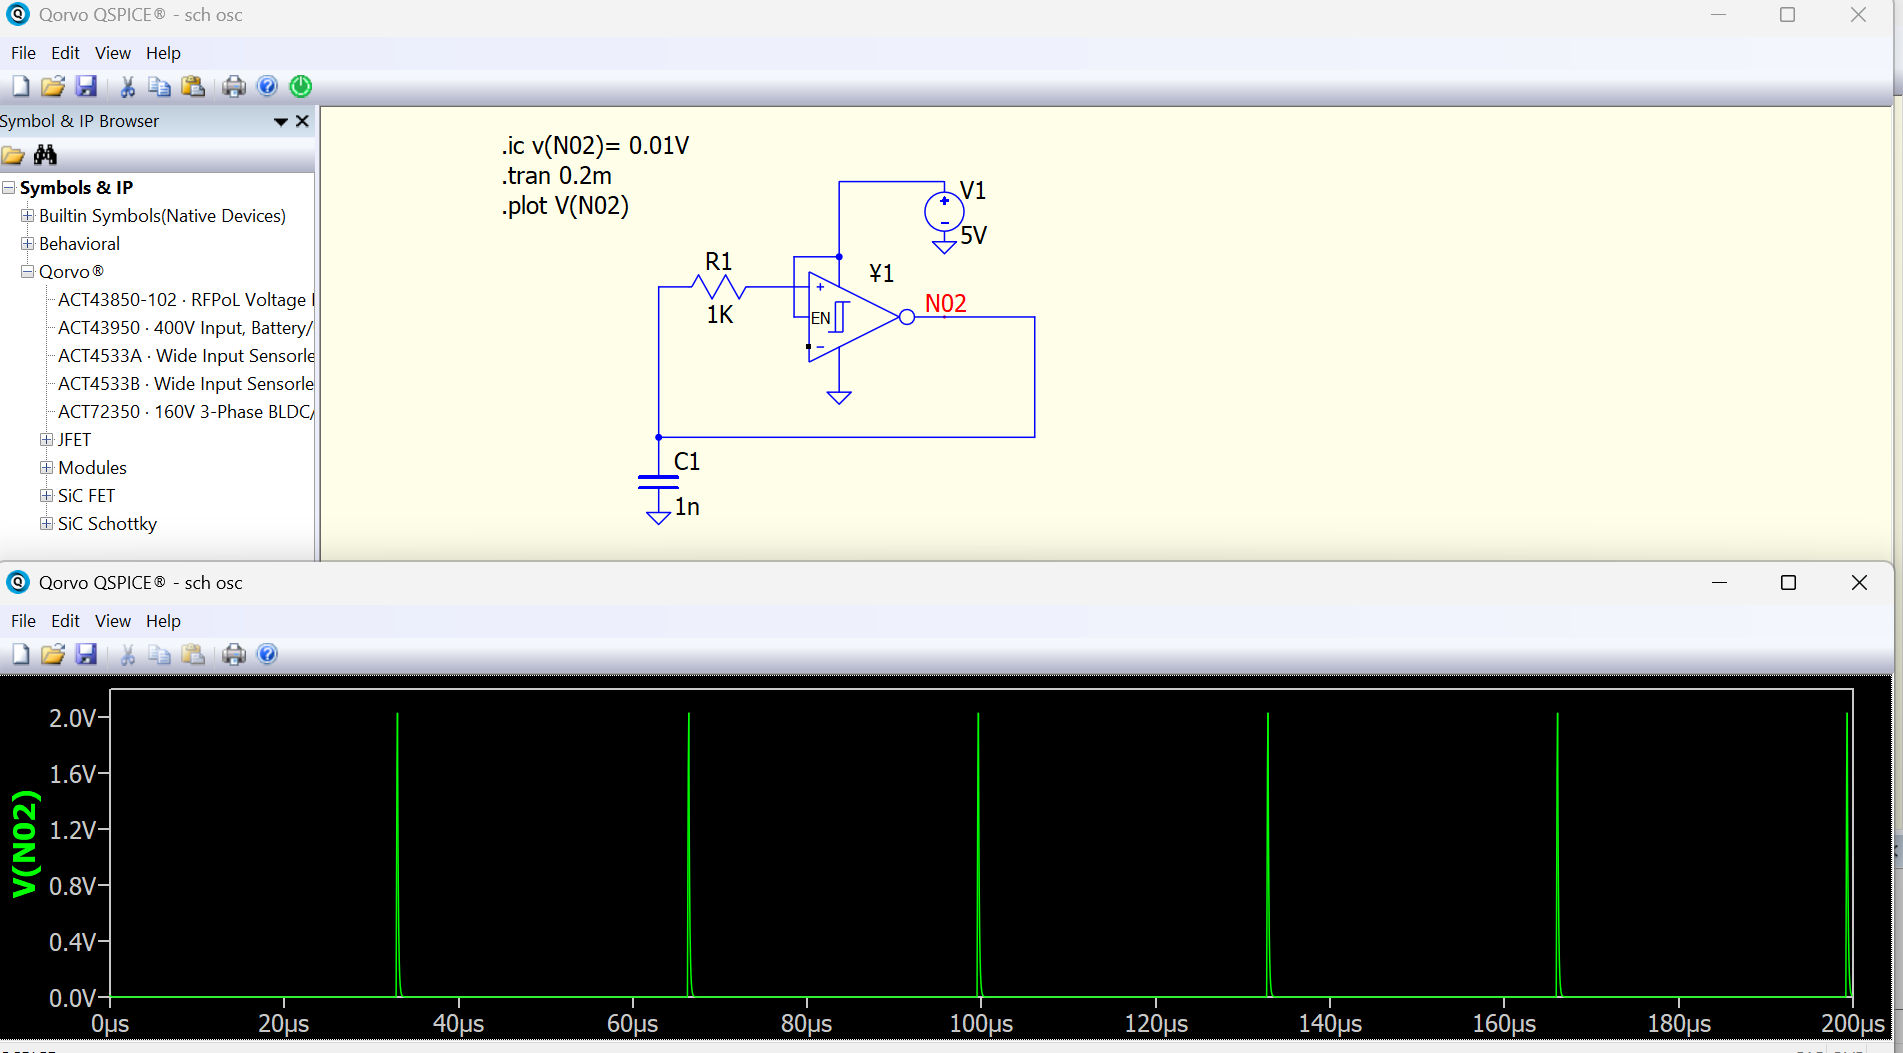Open Symbol & IP Browser panel dropdown arrow
Screen dimensions: 1903x1053
pos(281,122)
